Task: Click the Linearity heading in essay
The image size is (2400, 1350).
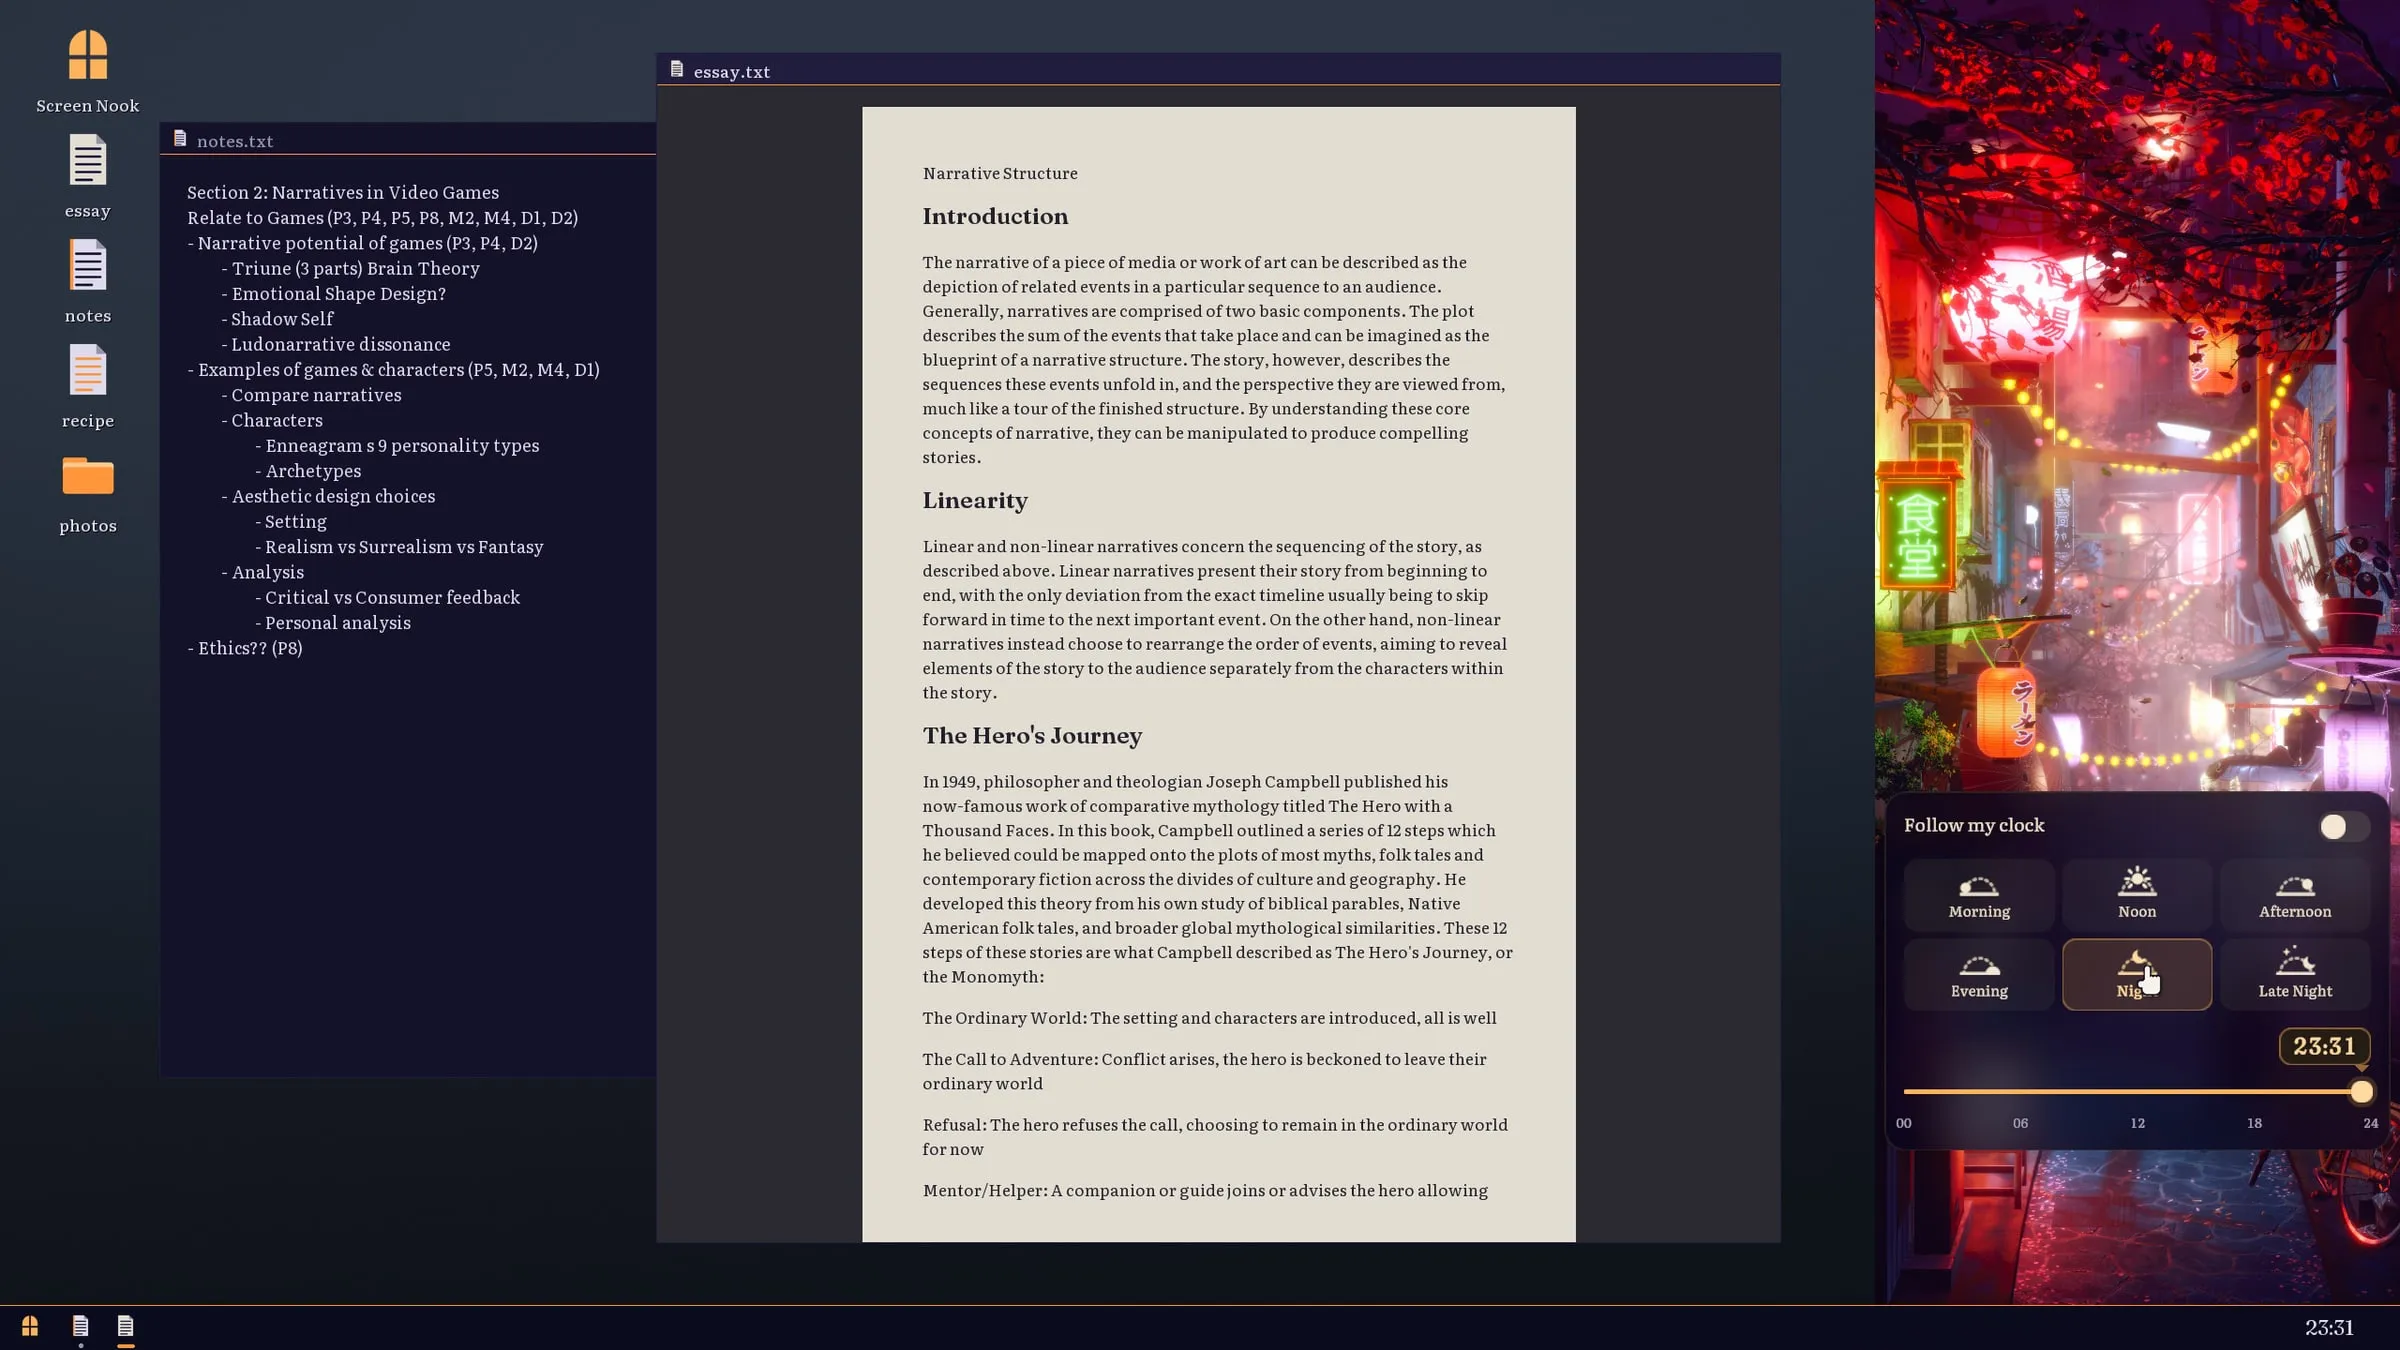Action: tap(975, 501)
